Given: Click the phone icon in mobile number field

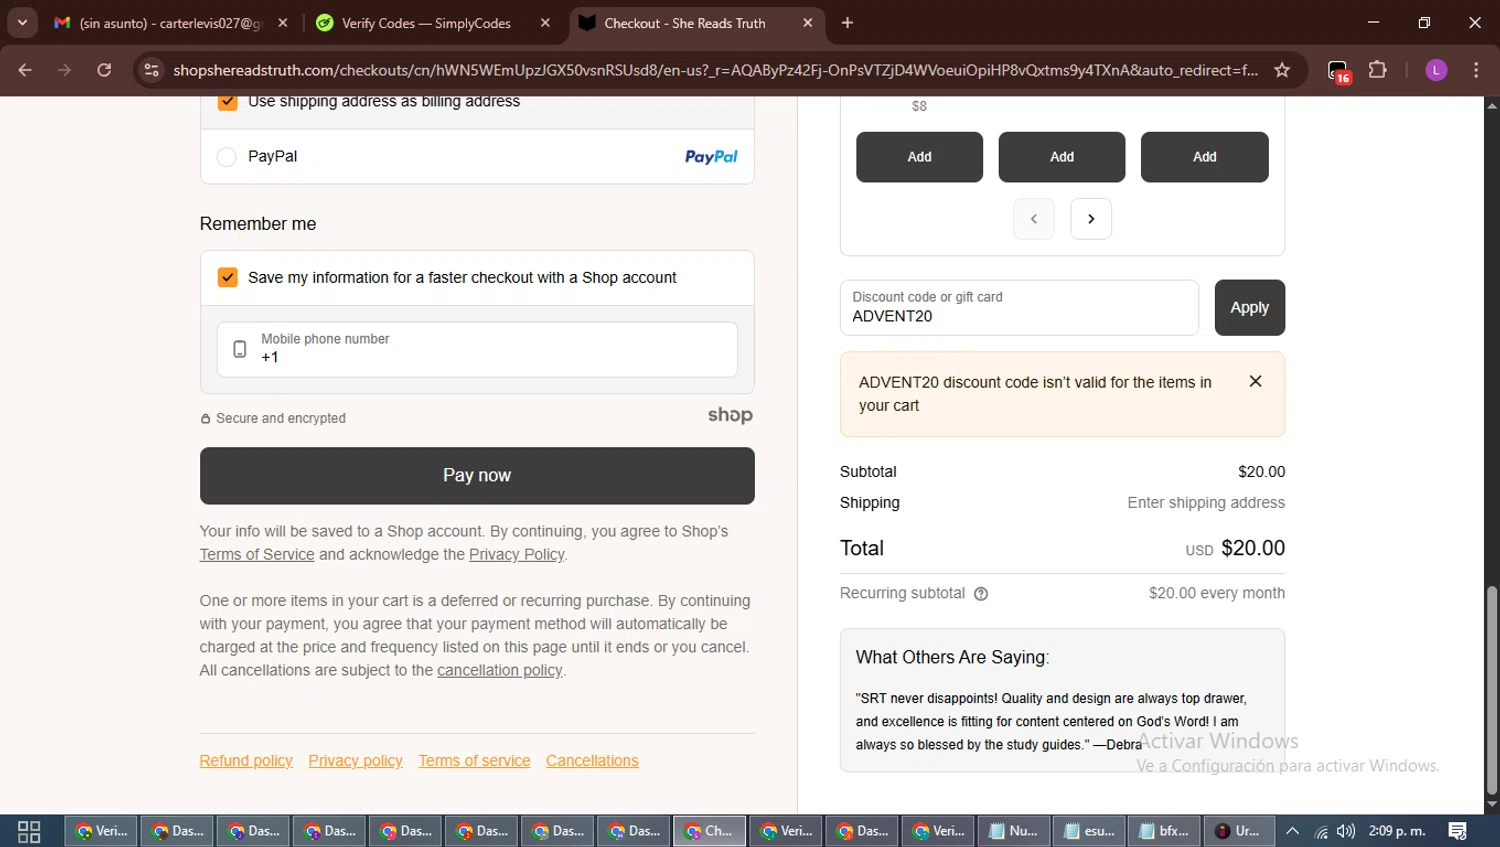Looking at the screenshot, I should coord(240,349).
